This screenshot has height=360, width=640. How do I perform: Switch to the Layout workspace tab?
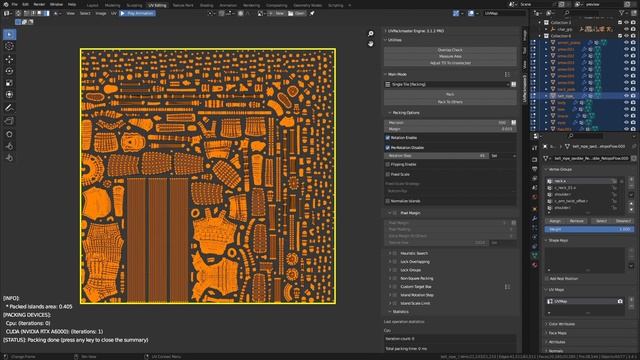(x=93, y=5)
